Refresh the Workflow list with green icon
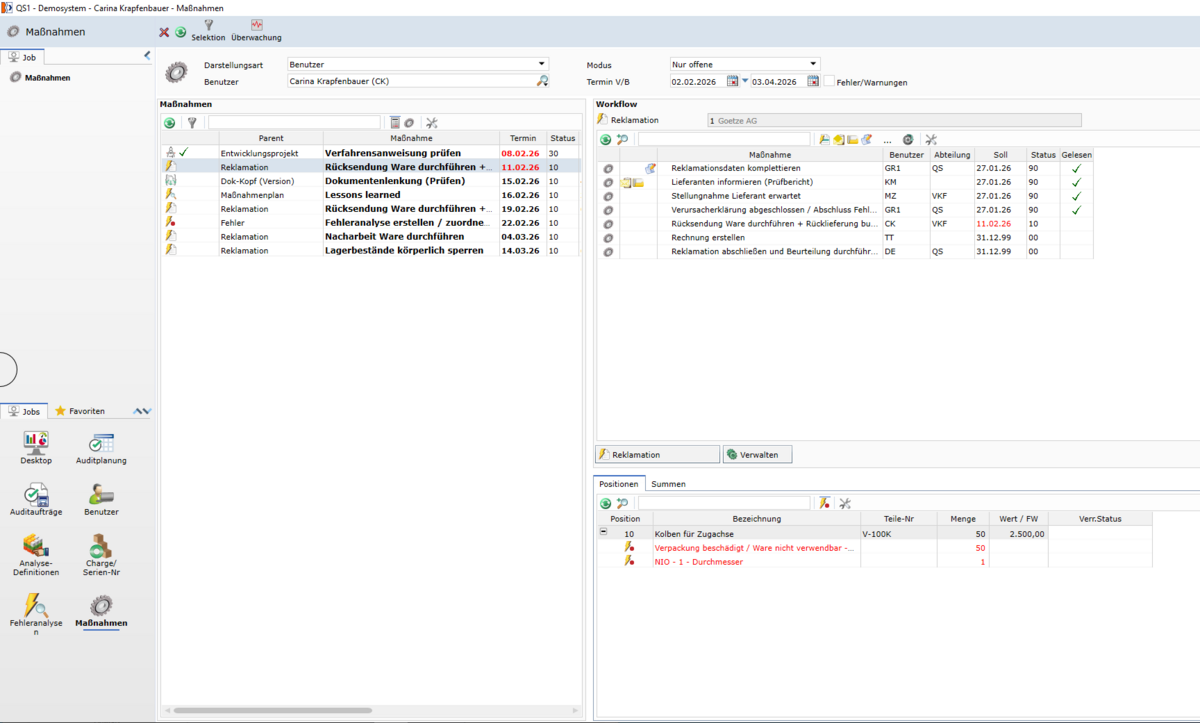This screenshot has width=1200, height=723. pyautogui.click(x=606, y=140)
